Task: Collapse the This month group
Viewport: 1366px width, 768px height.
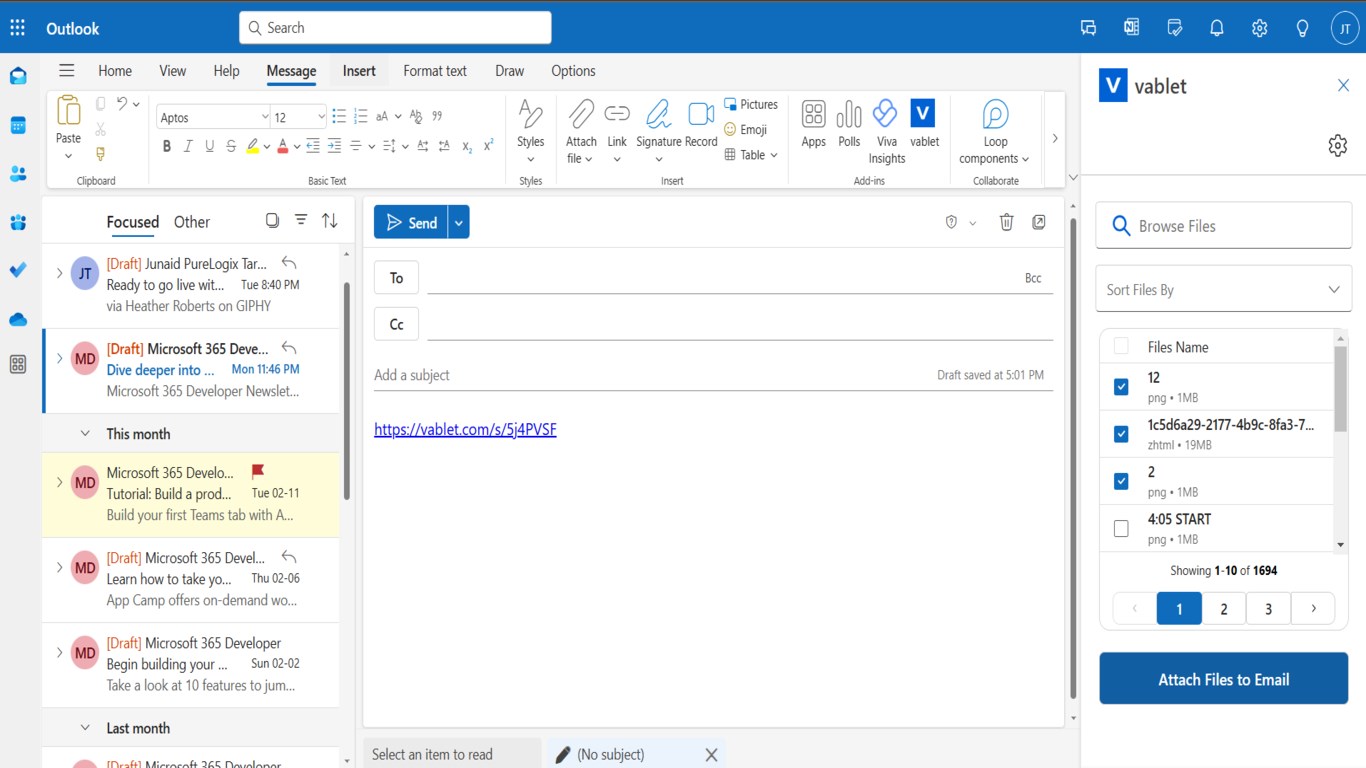Action: pyautogui.click(x=85, y=434)
